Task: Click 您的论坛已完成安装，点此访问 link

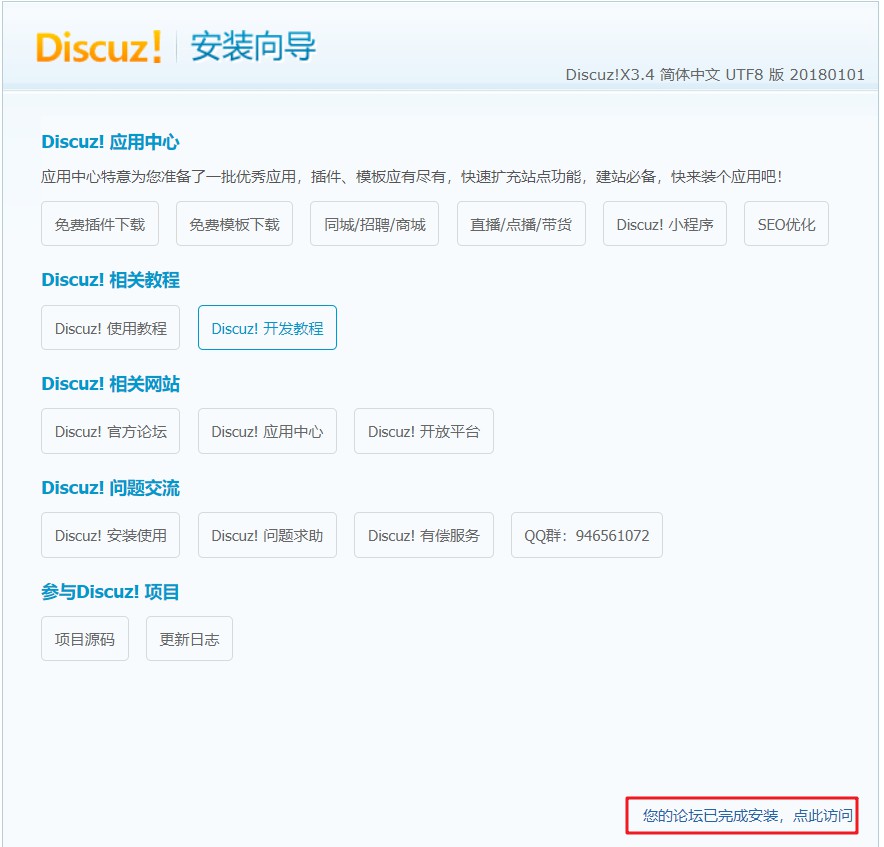Action: 748,815
